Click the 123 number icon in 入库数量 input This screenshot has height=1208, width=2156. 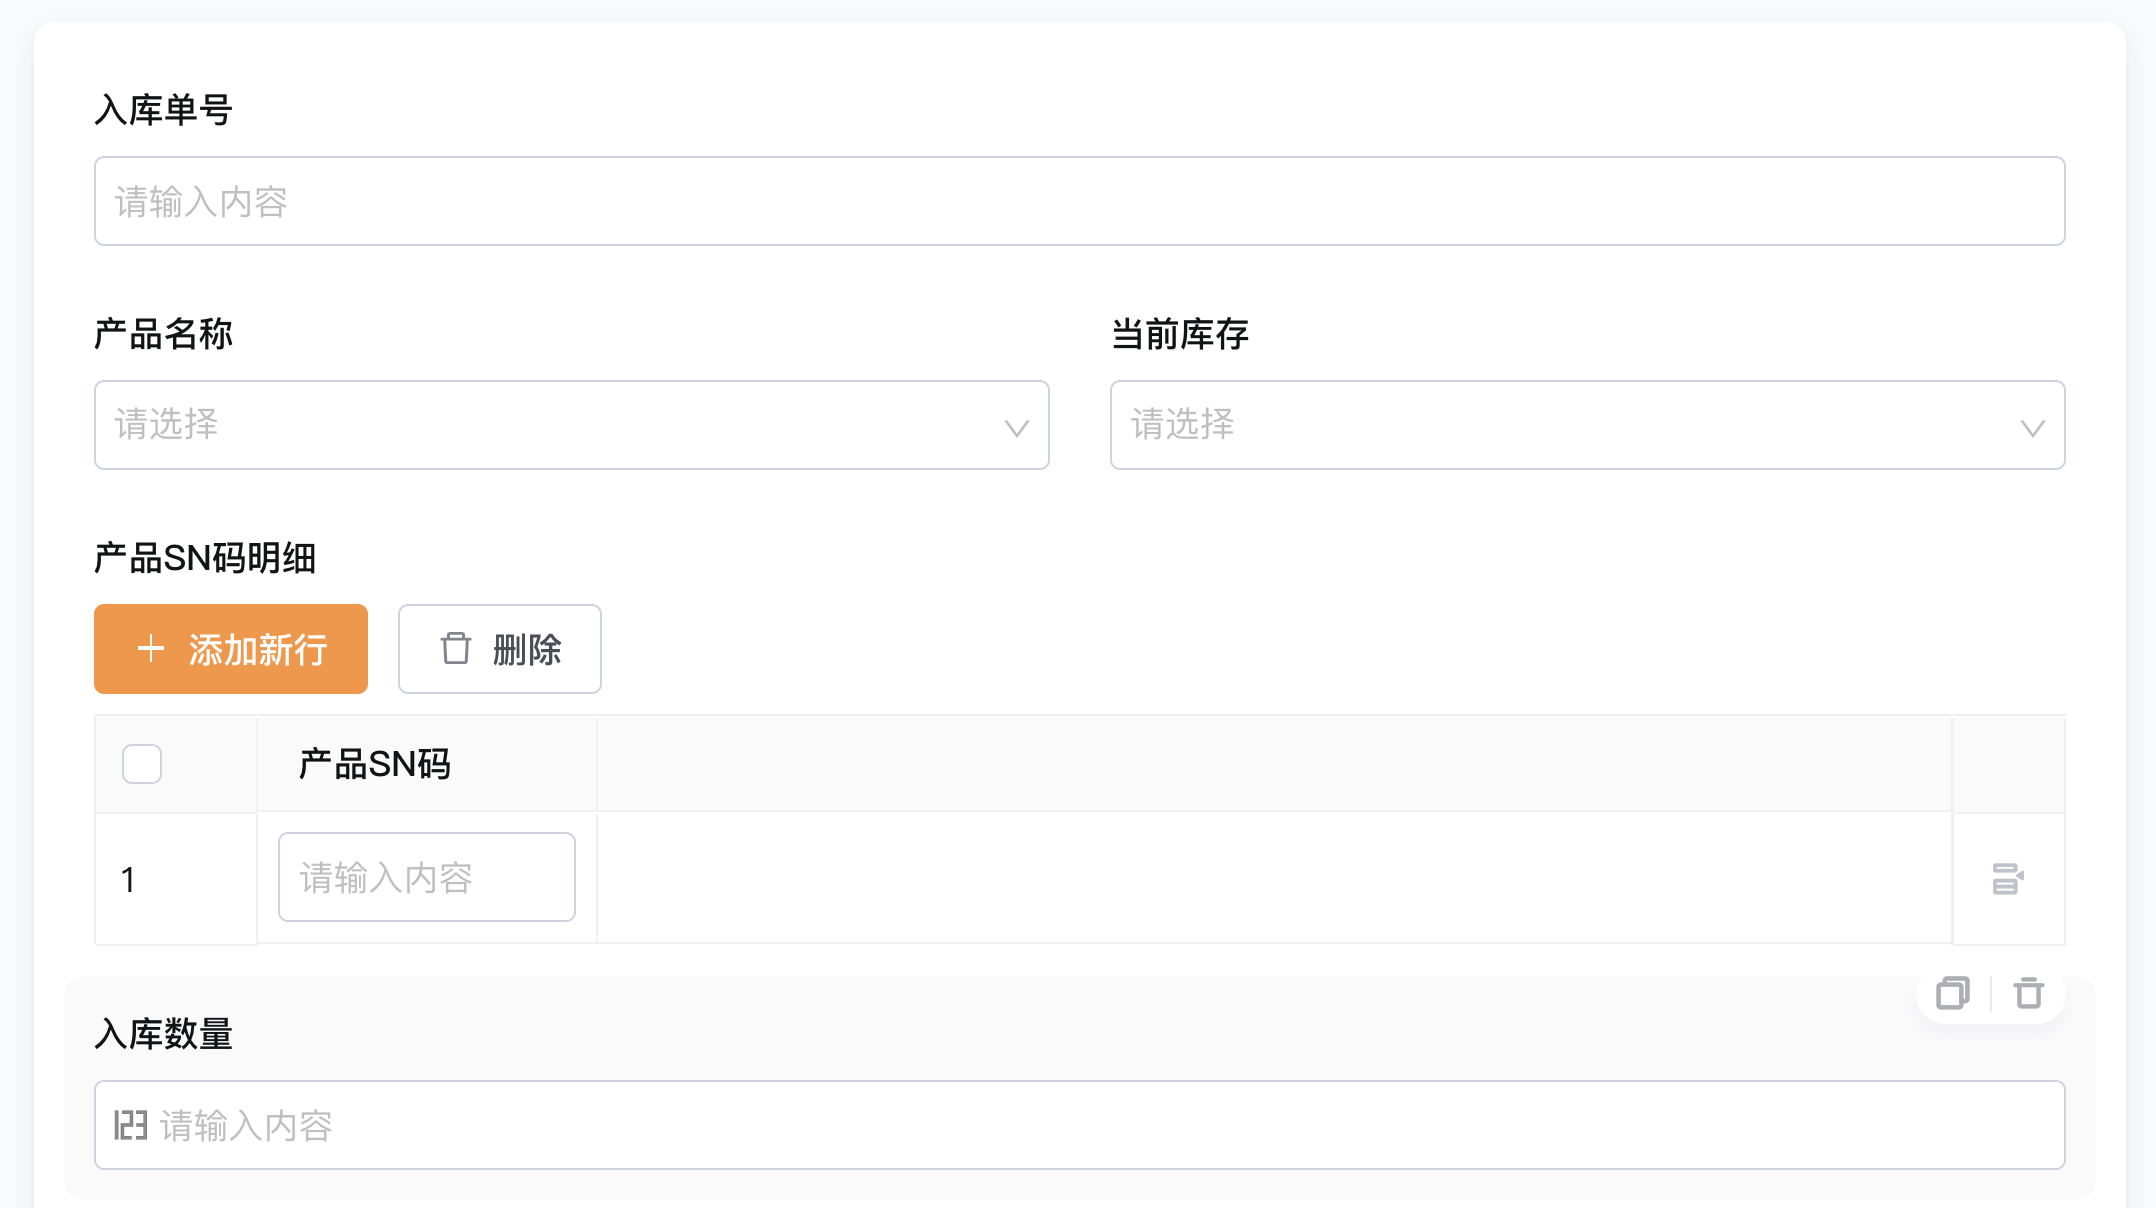click(131, 1125)
